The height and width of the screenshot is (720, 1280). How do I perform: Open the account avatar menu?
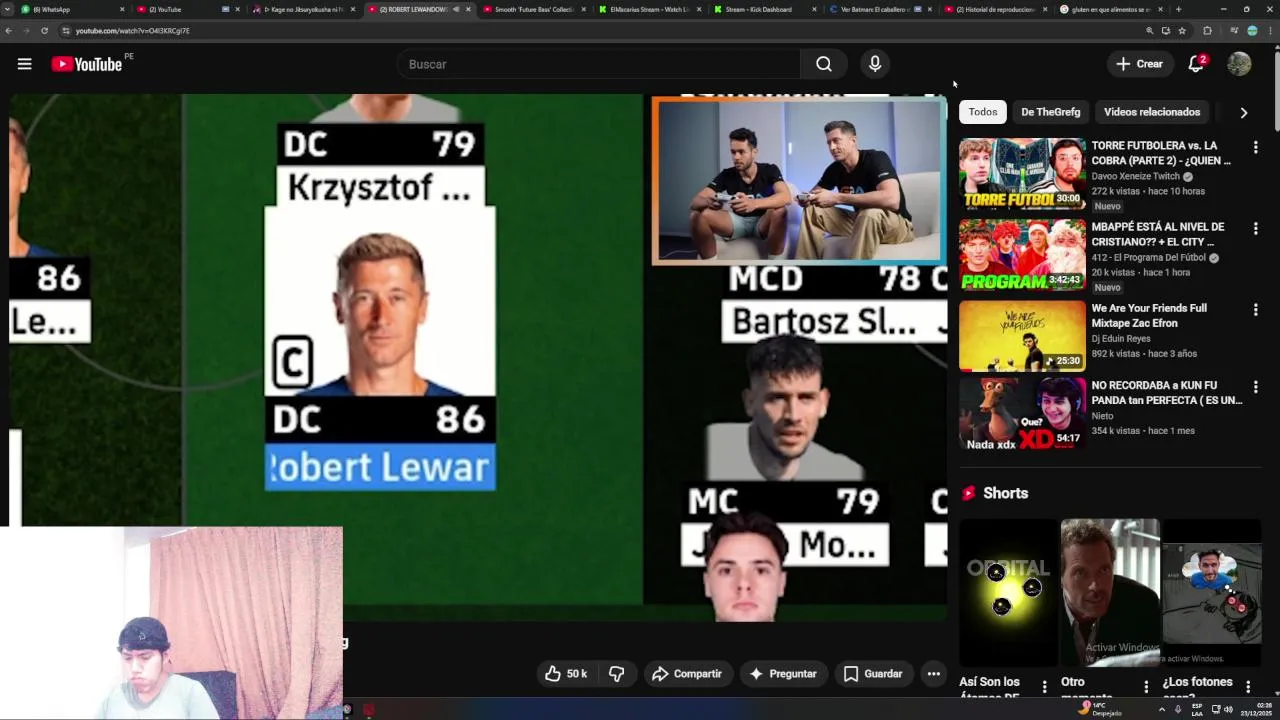pyautogui.click(x=1239, y=64)
